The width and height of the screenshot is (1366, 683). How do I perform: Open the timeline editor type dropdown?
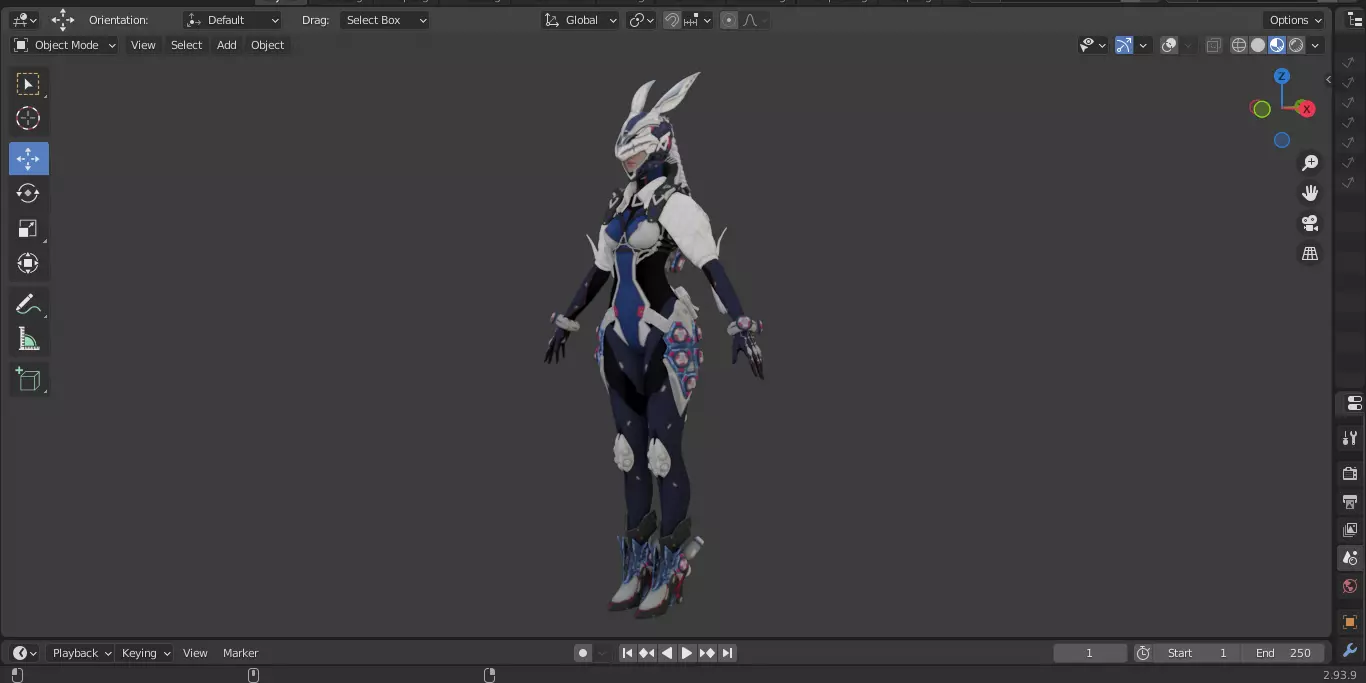point(25,653)
